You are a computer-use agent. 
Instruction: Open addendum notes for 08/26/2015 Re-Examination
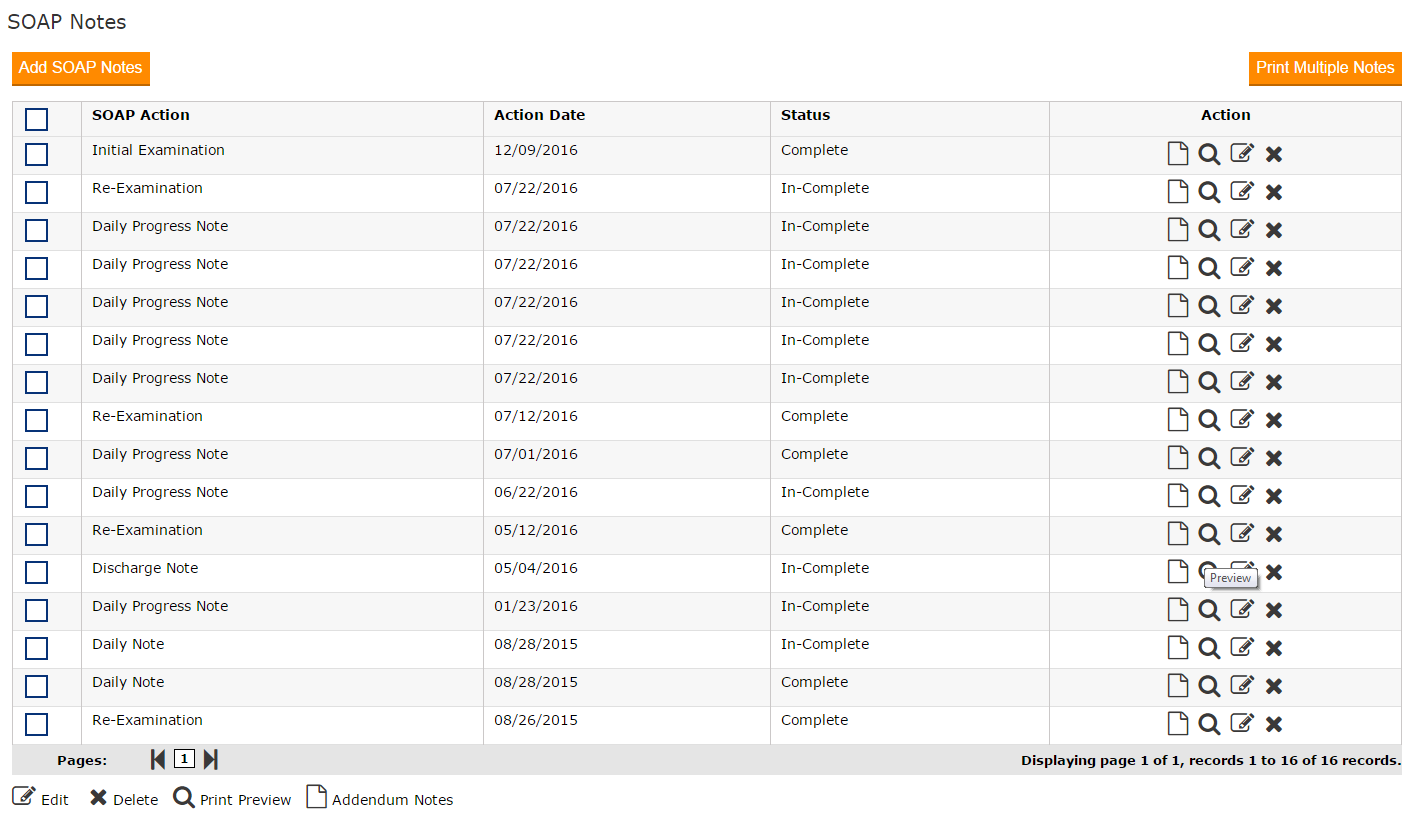pyautogui.click(x=1178, y=724)
